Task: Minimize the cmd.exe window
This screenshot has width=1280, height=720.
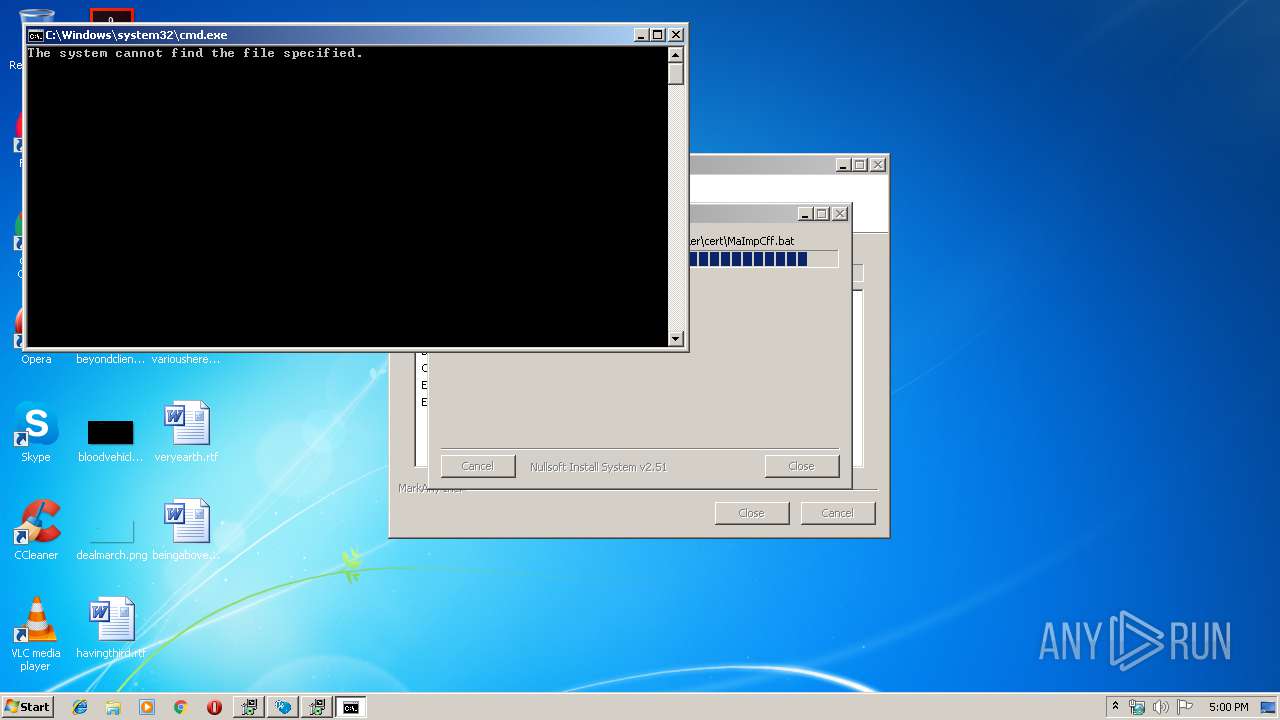Action: [x=642, y=35]
